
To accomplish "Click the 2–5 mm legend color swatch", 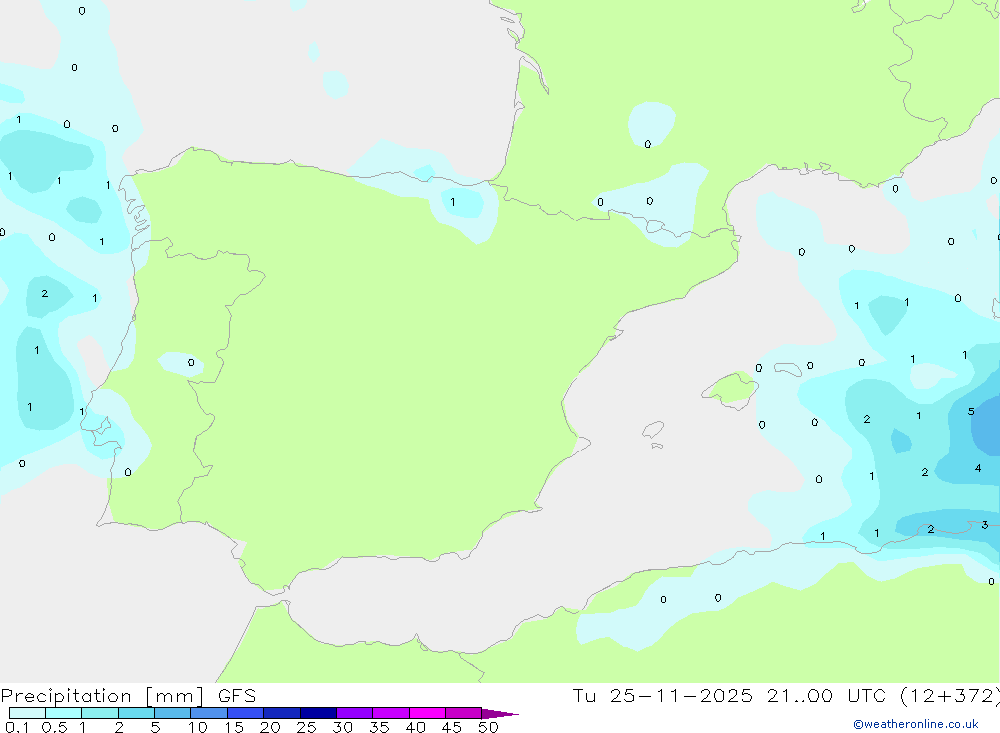I will pyautogui.click(x=136, y=713).
